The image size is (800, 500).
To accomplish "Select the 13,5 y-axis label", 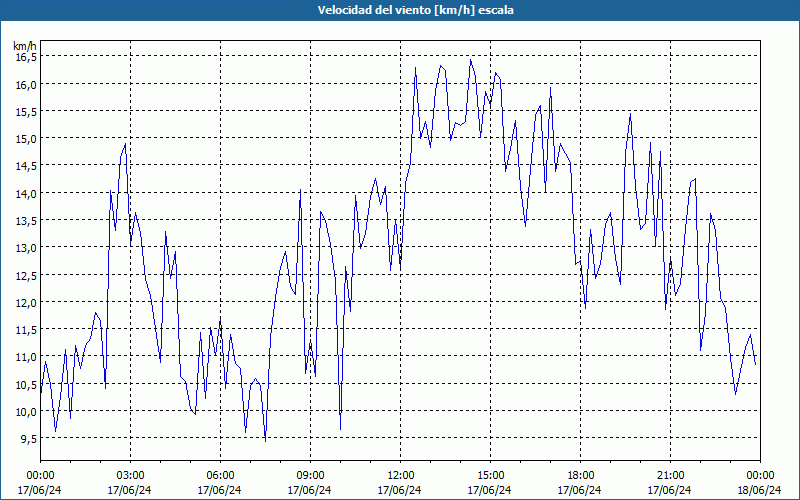I will (x=26, y=220).
